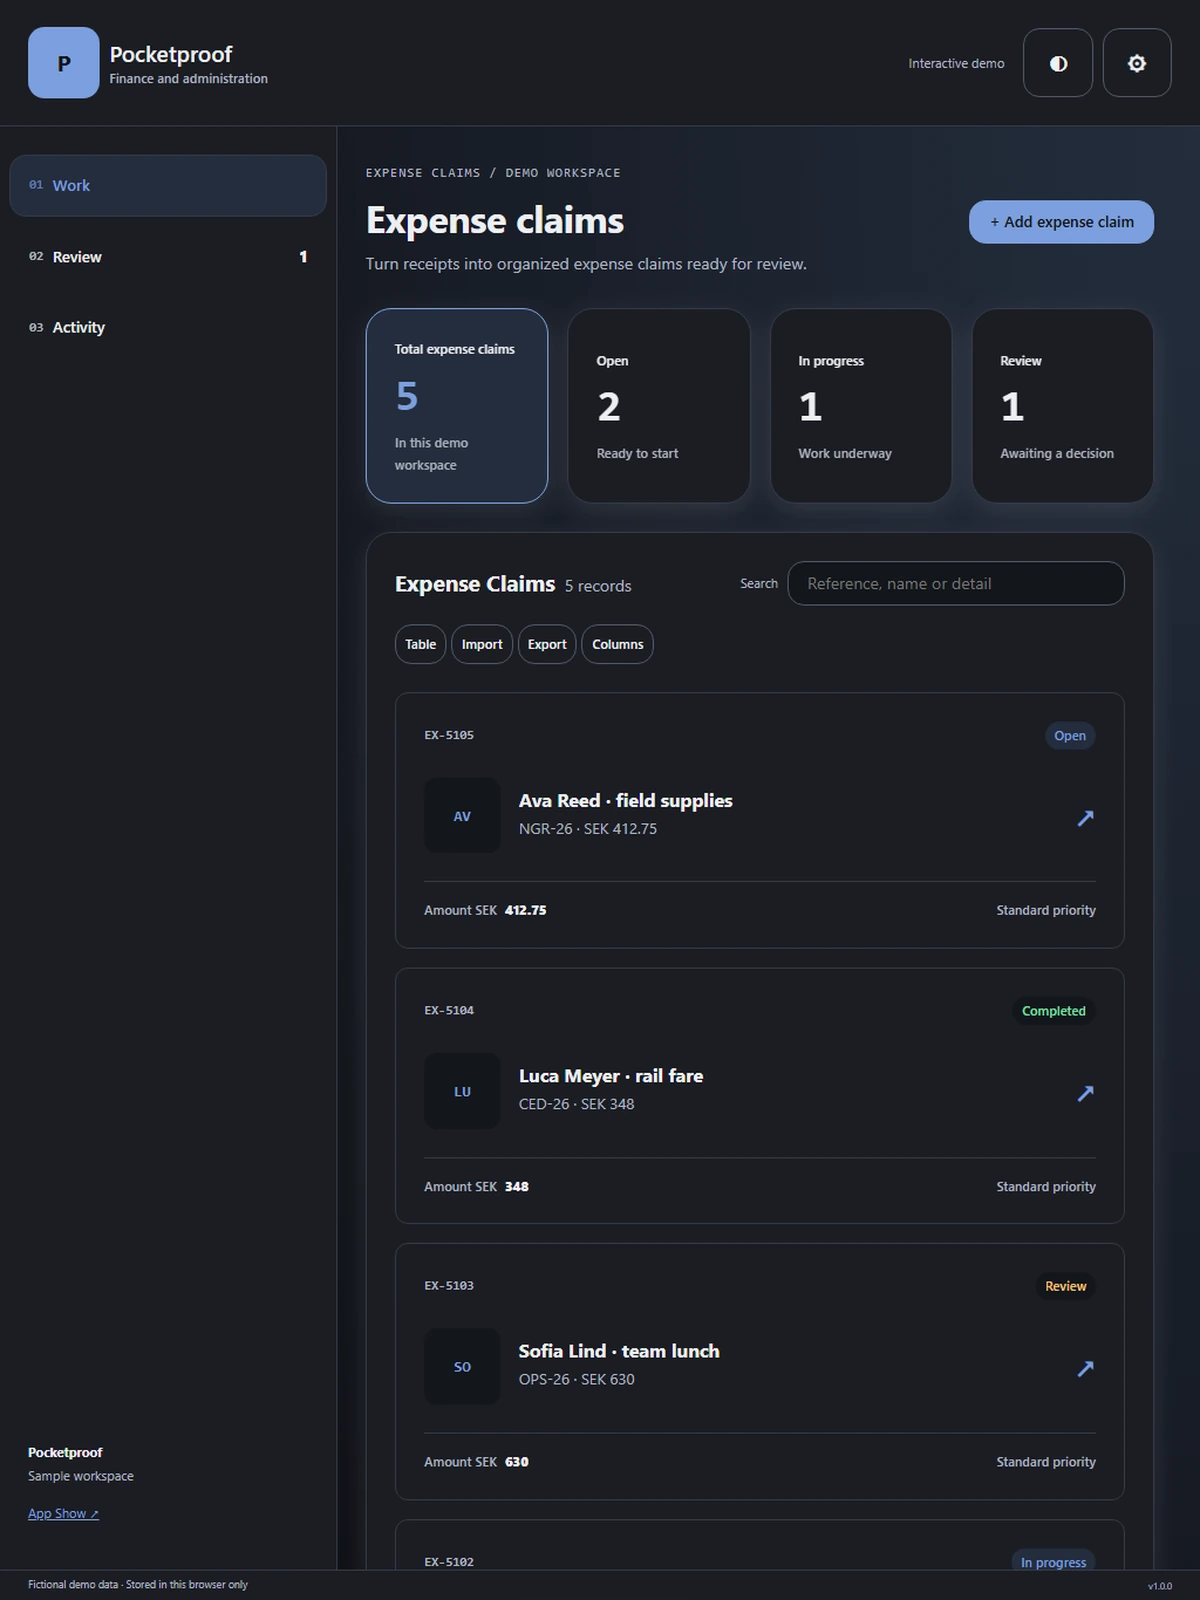The image size is (1200, 1600).
Task: Click the reference EX-5103
Action: (x=449, y=1285)
